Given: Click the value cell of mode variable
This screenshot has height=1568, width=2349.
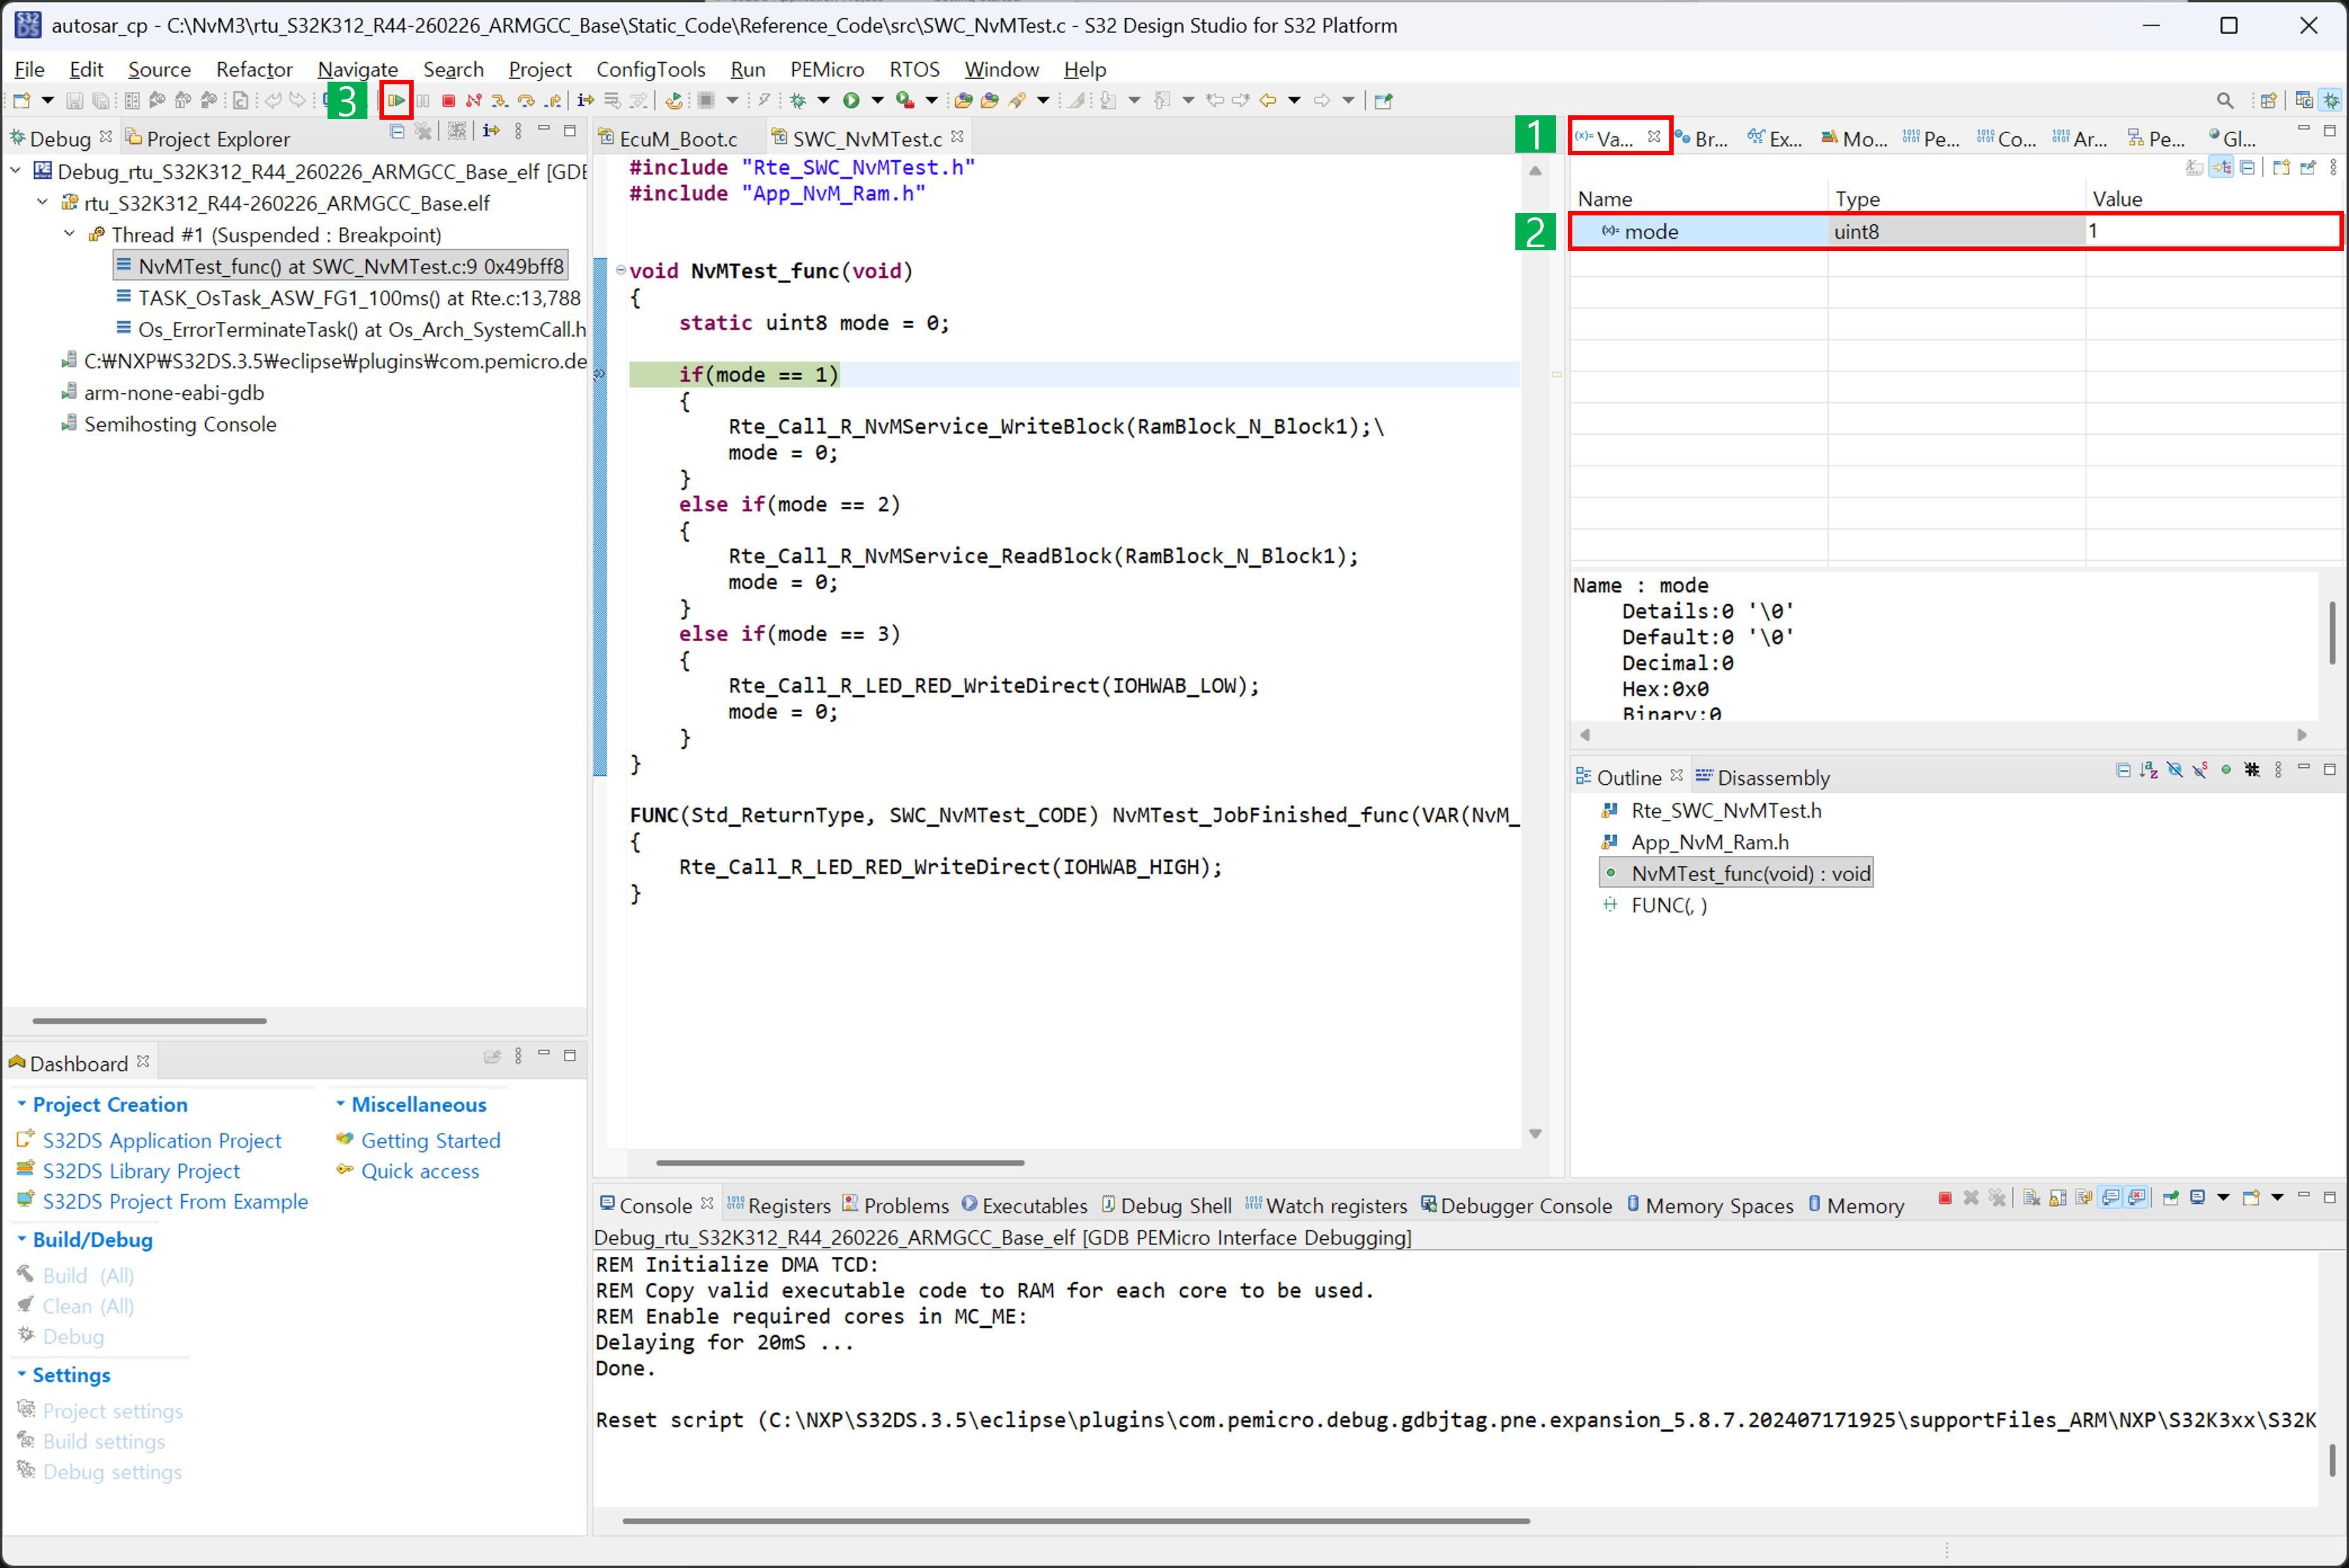Looking at the screenshot, I should pos(2212,231).
